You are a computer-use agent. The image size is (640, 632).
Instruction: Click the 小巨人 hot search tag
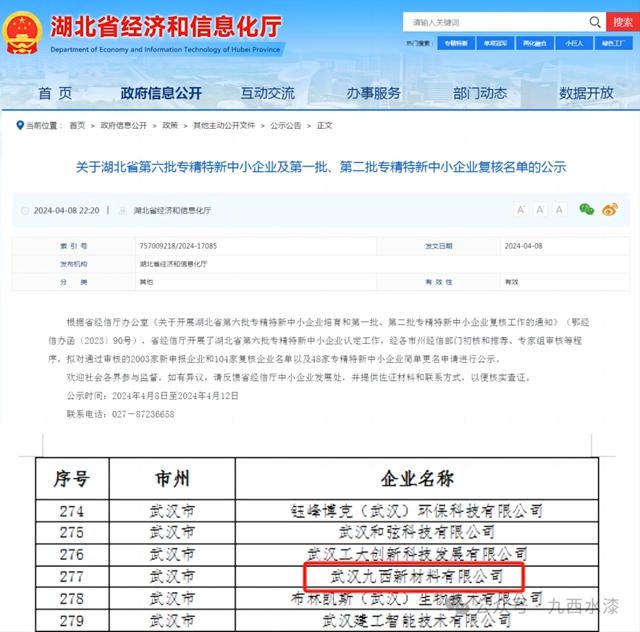point(574,43)
